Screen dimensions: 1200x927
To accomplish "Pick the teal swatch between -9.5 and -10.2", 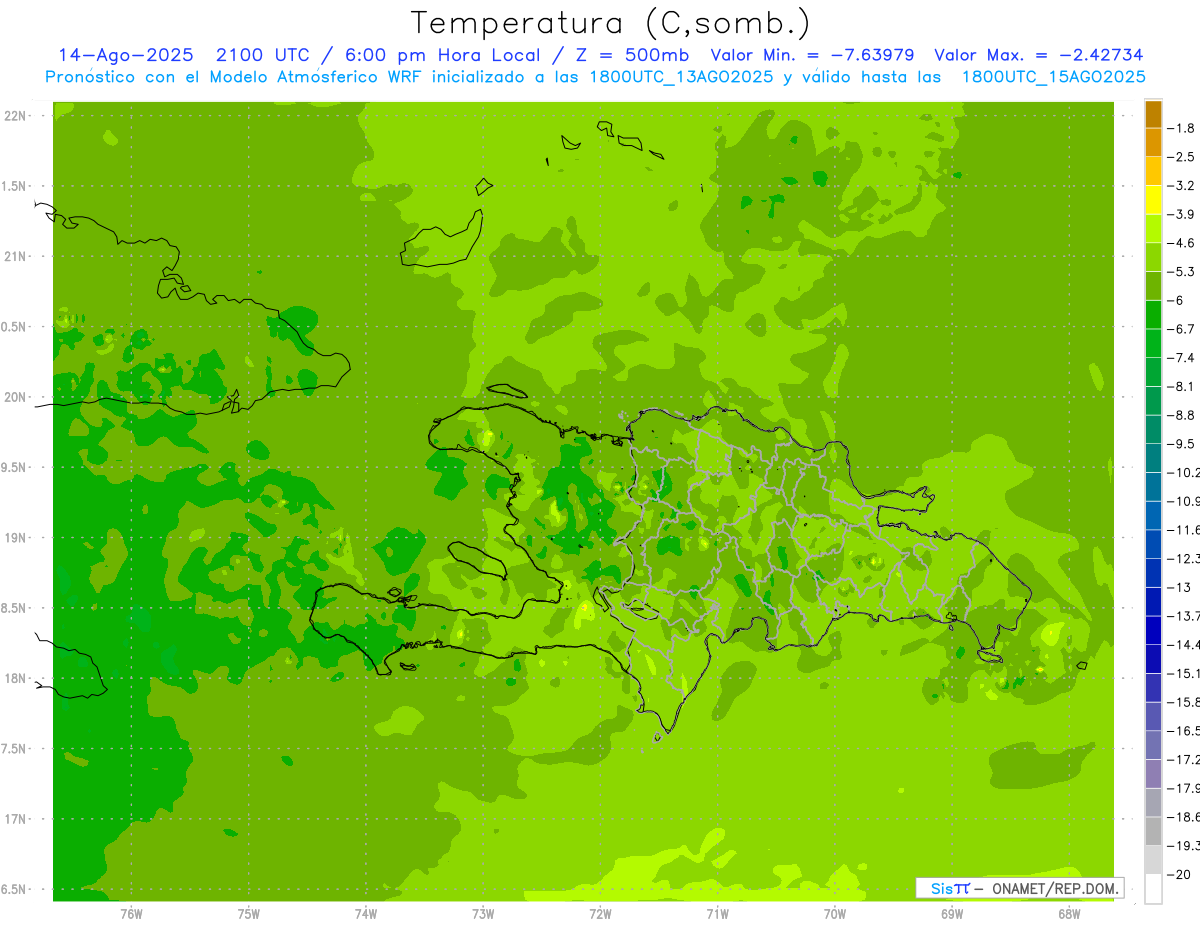I will (1153, 458).
